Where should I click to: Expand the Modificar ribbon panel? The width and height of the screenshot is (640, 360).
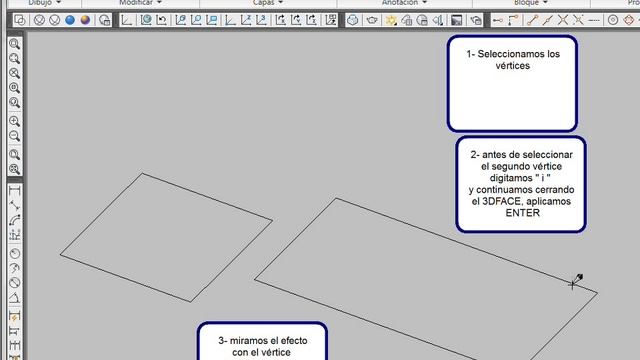click(x=140, y=2)
